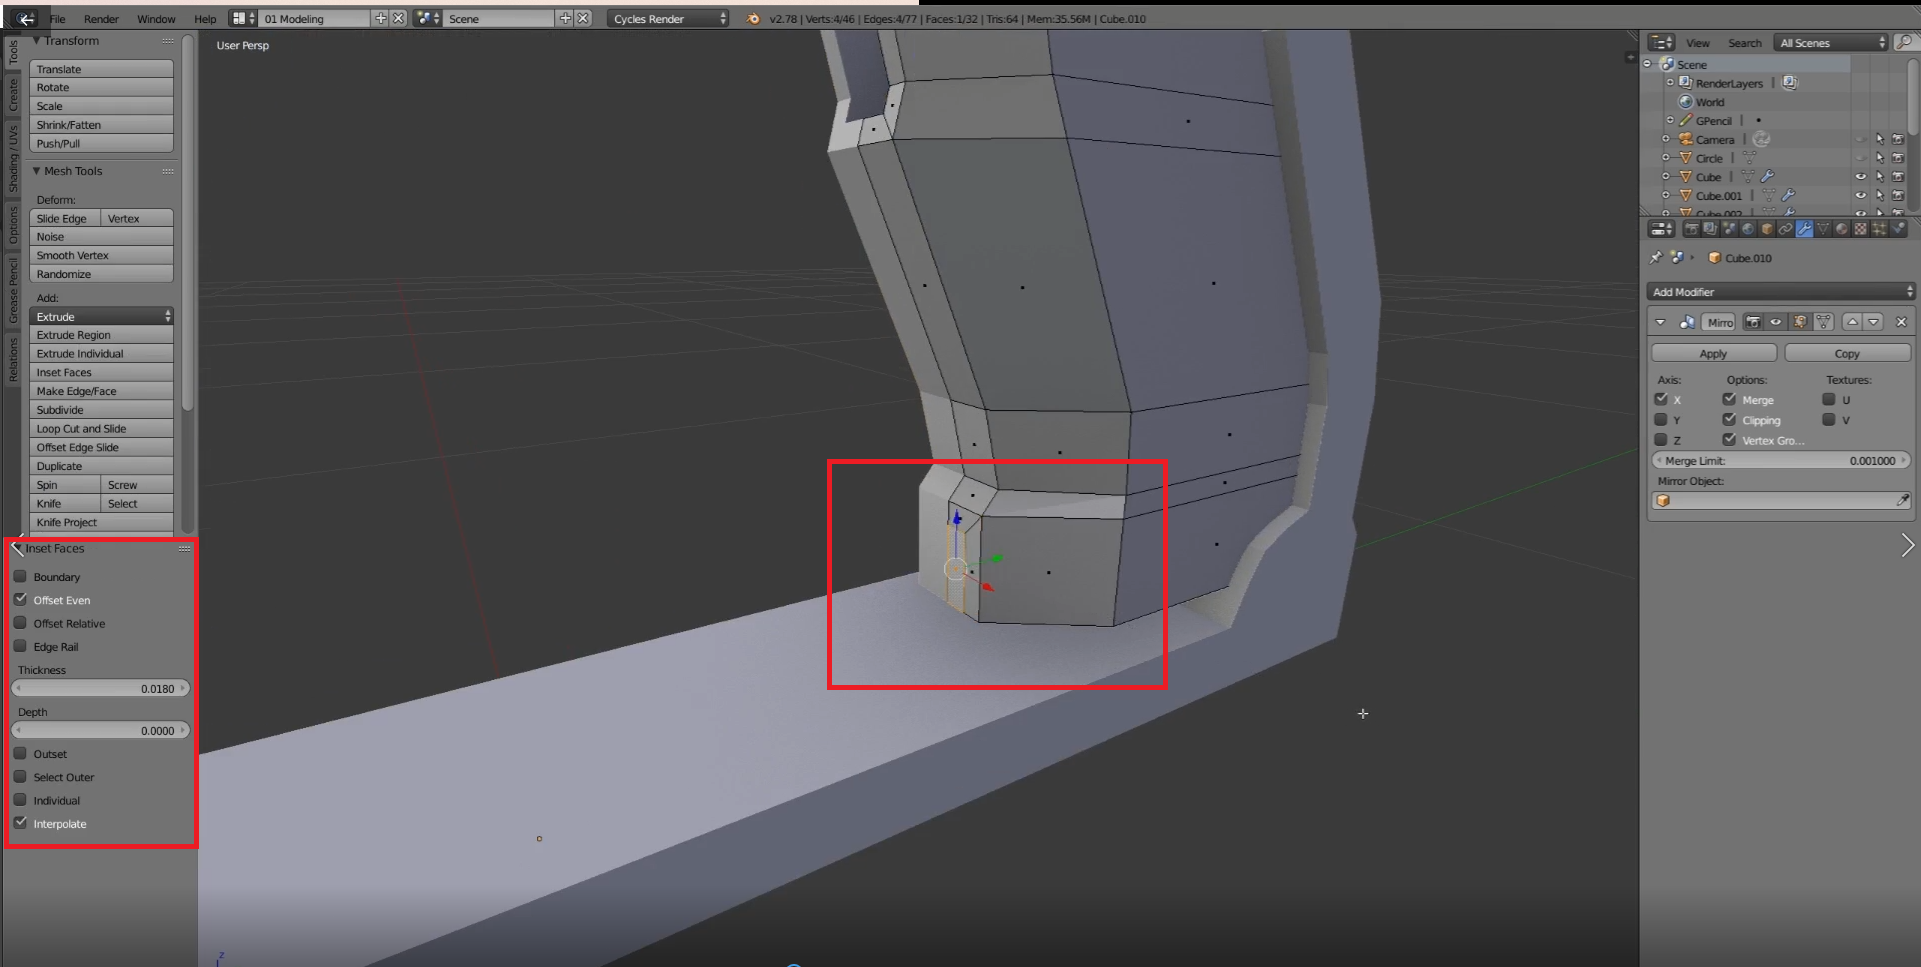Viewport: 1921px width, 967px height.
Task: Expand Camera item in outliner
Action: 1666,139
